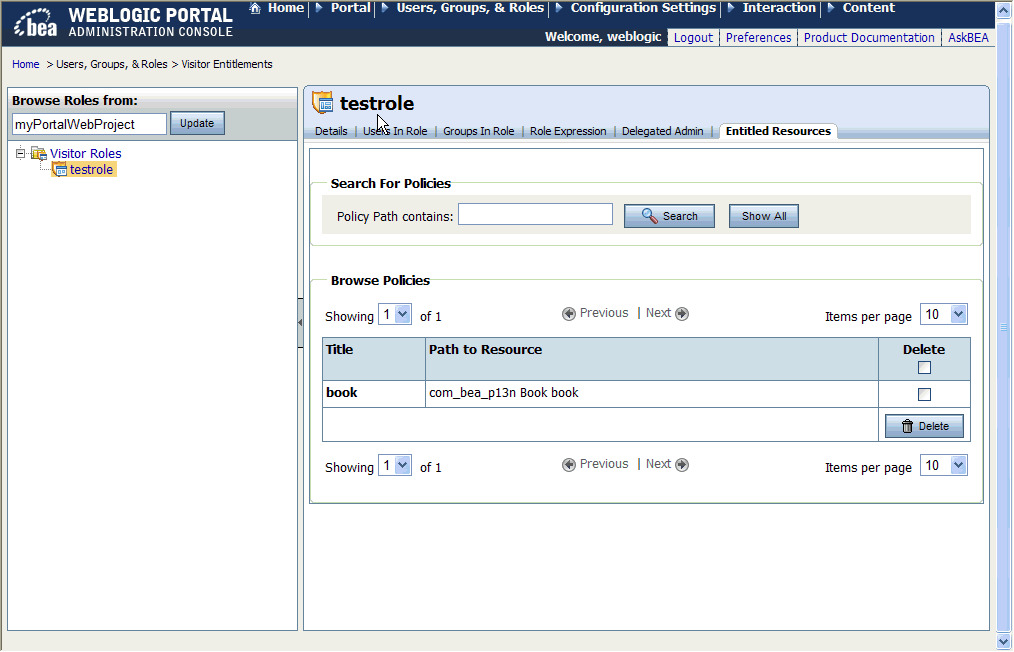1014x652 pixels.
Task: Open the Users, Groups, & Roles menu
Action: [470, 8]
